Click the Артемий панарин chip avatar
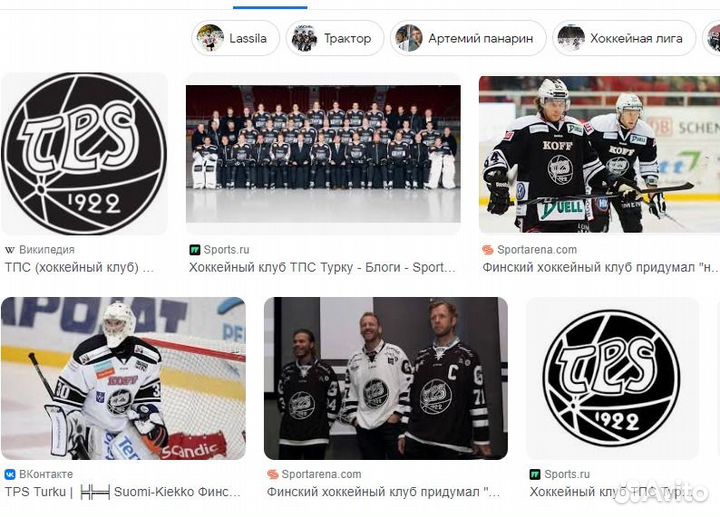This screenshot has height=517, width=720. (x=408, y=38)
